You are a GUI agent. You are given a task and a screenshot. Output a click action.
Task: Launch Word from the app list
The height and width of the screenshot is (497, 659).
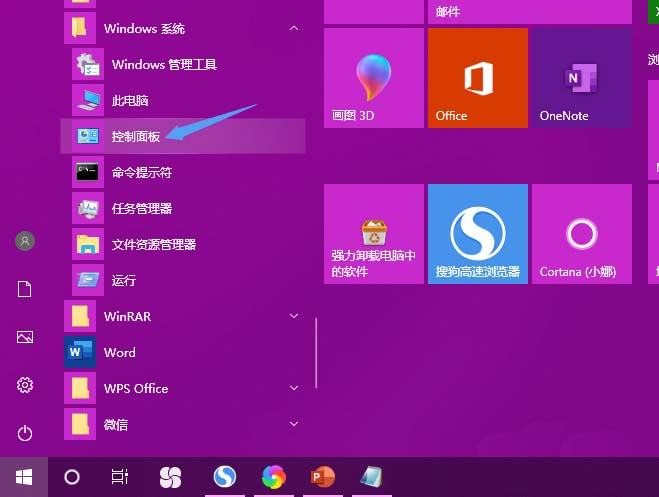pyautogui.click(x=183, y=352)
